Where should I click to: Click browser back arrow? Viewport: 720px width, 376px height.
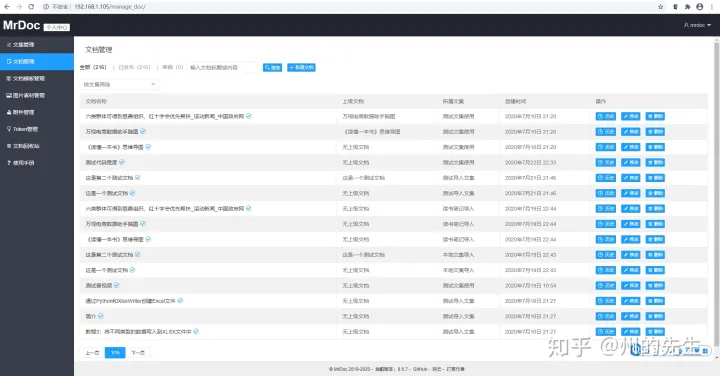(x=7, y=6)
